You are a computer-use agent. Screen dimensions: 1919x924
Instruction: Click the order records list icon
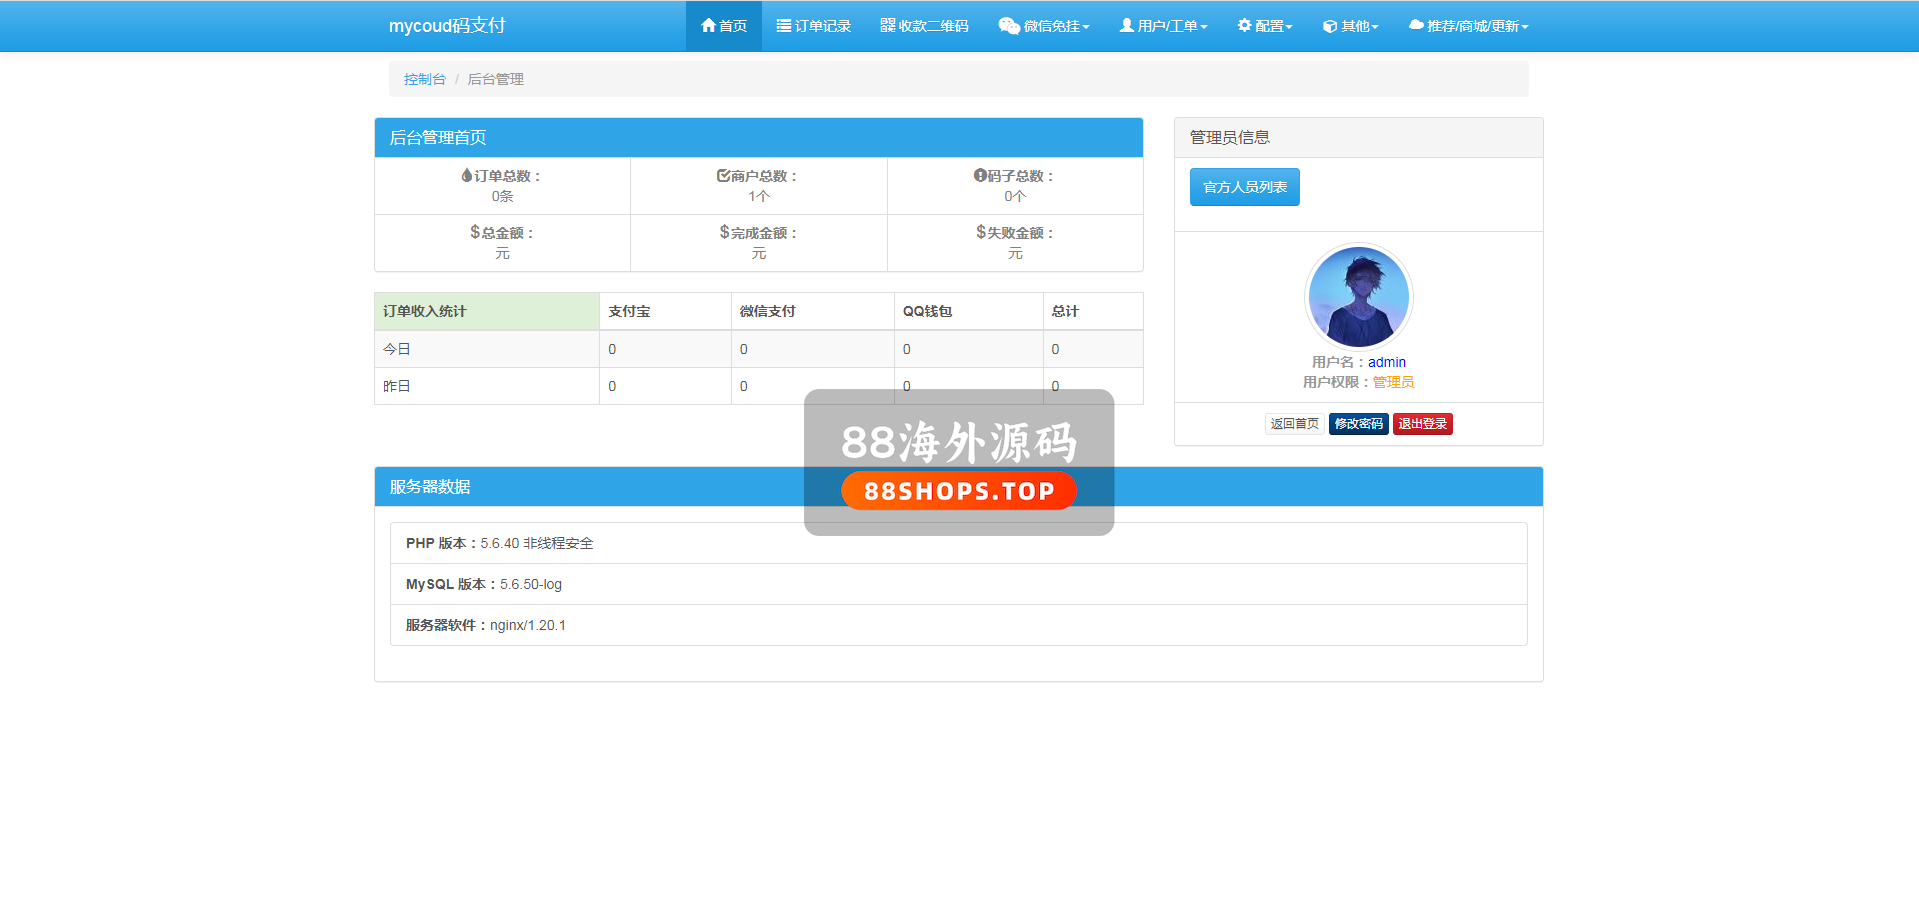pyautogui.click(x=784, y=26)
